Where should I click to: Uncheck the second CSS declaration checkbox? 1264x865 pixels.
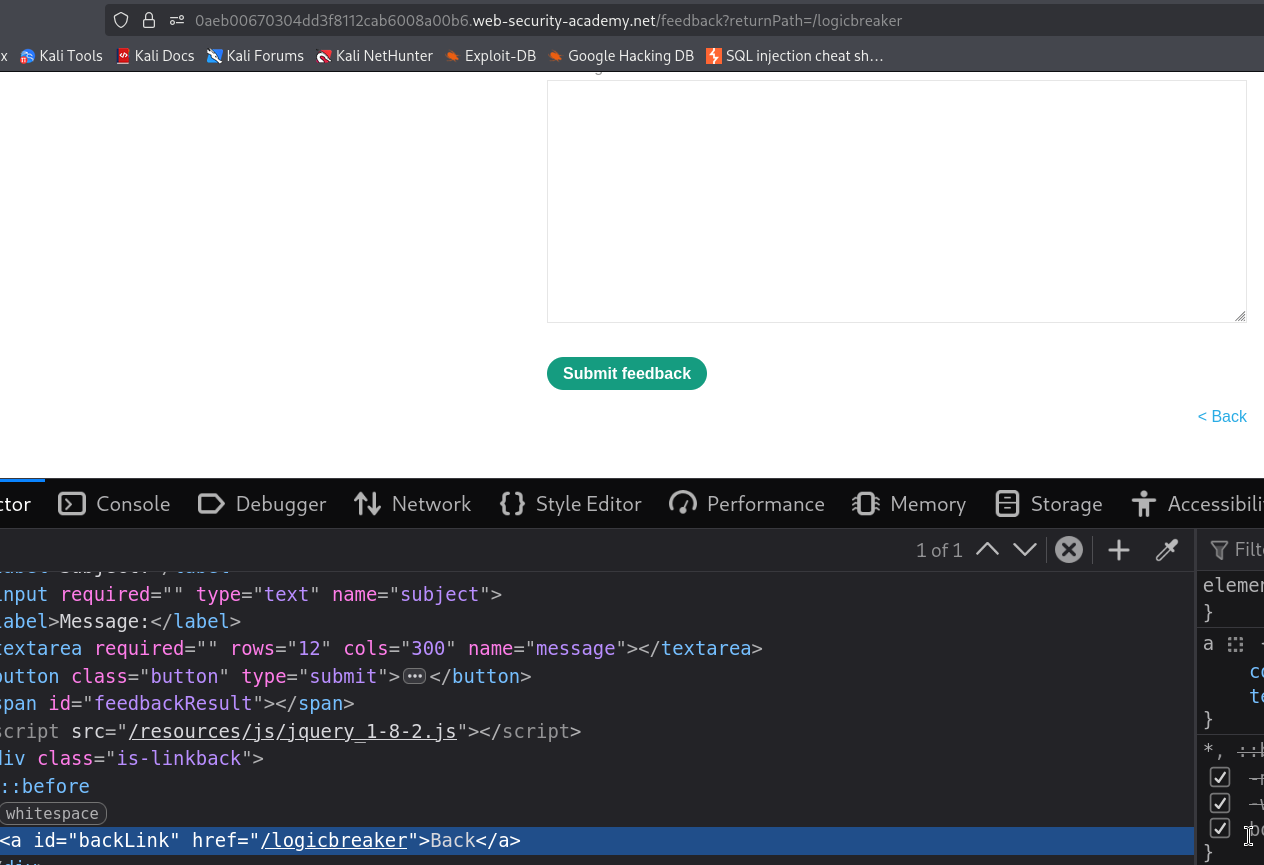1220,803
